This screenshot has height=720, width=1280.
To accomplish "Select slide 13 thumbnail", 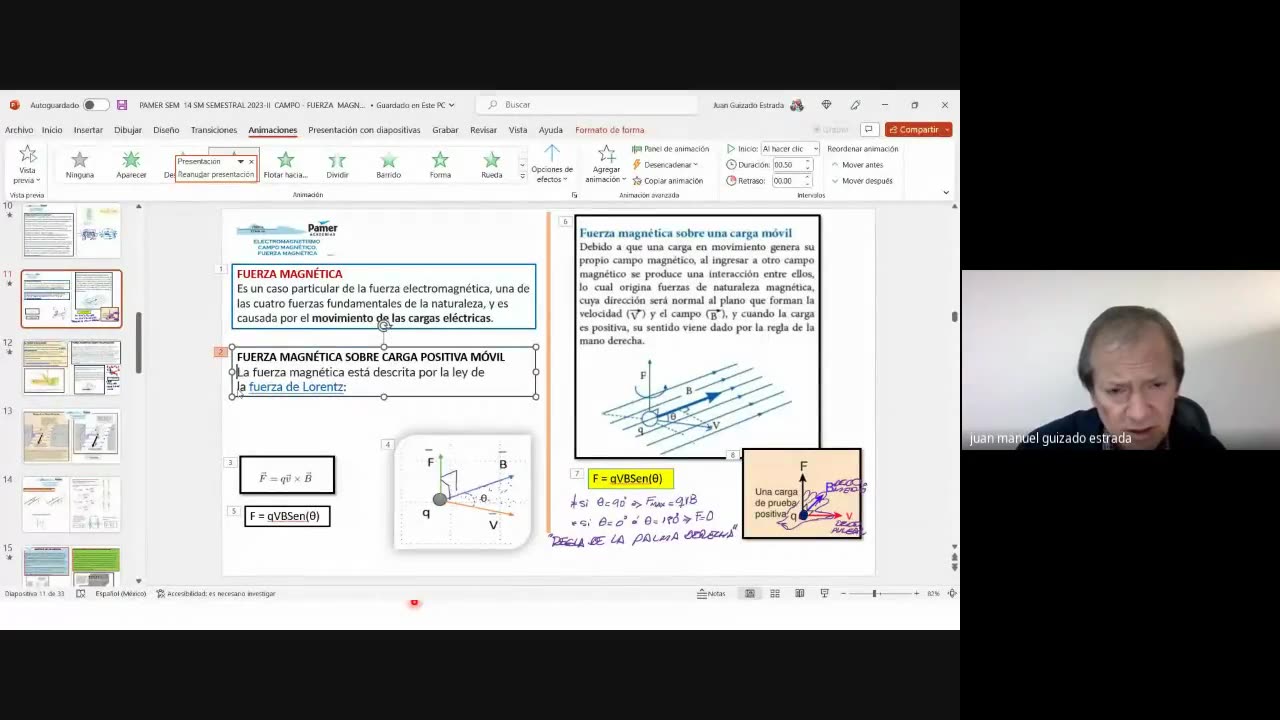I will pos(72,435).
